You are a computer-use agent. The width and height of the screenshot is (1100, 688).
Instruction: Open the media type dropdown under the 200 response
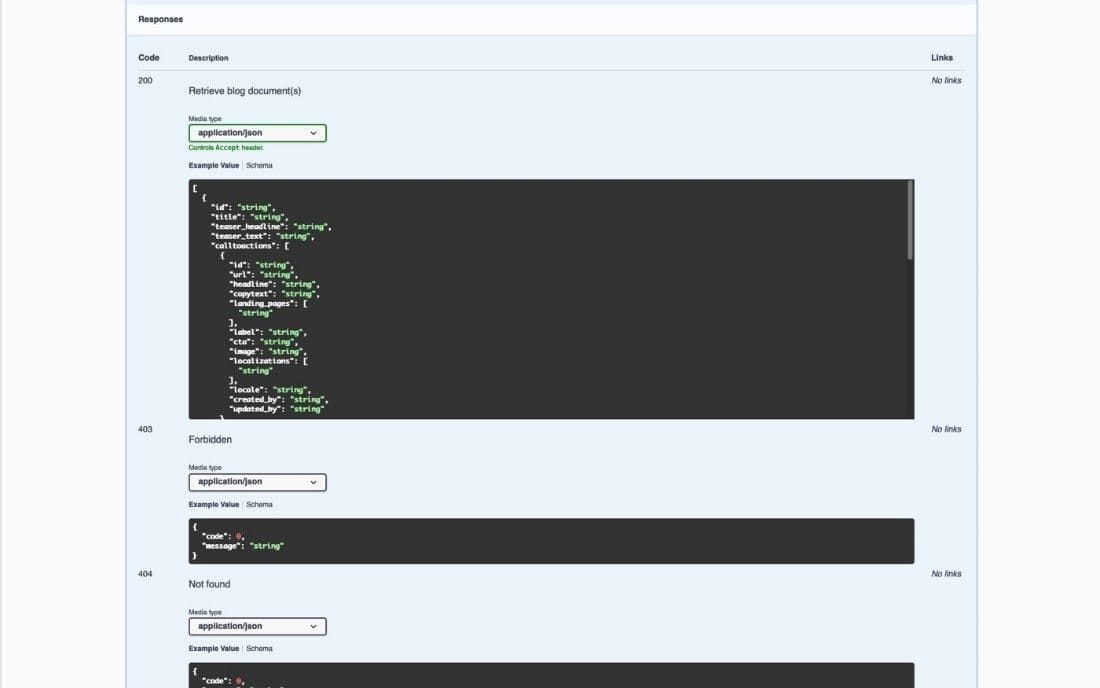pos(256,132)
